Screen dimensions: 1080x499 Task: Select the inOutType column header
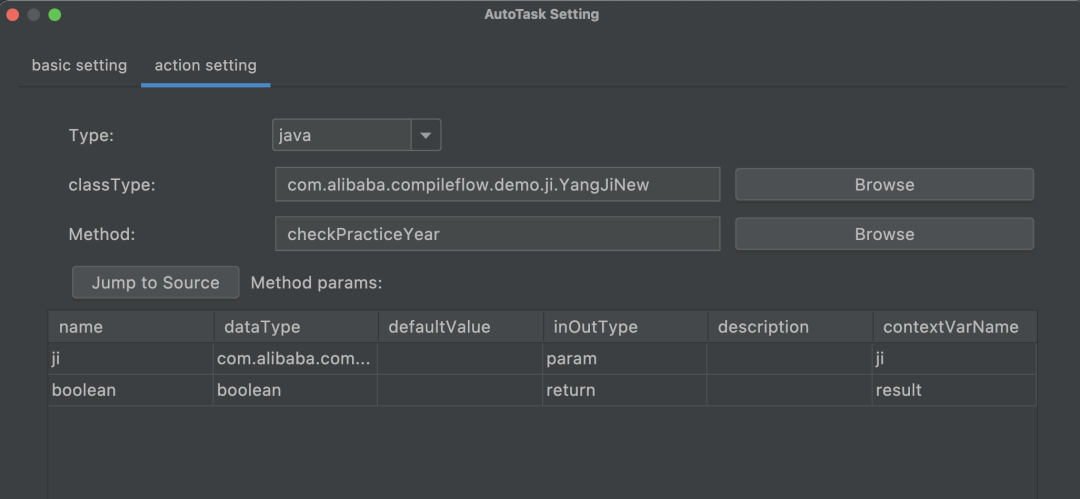click(x=625, y=327)
